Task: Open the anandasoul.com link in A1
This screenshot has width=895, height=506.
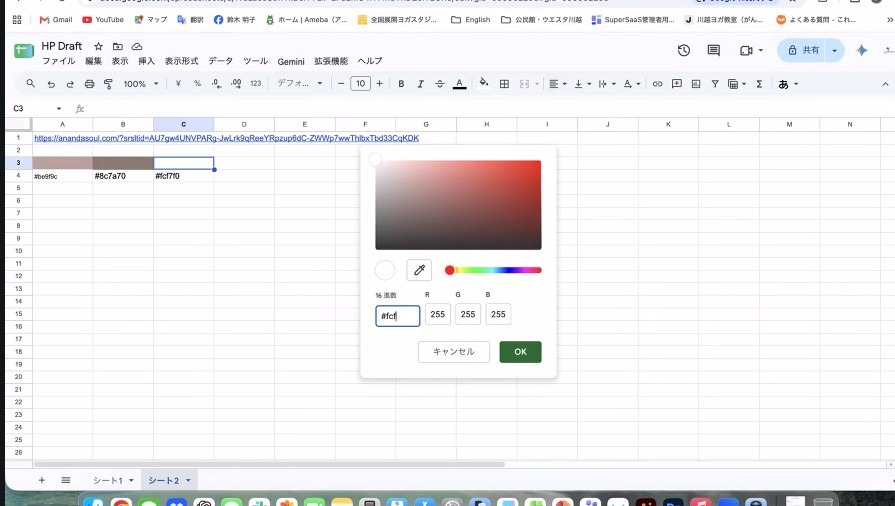Action: [227, 138]
